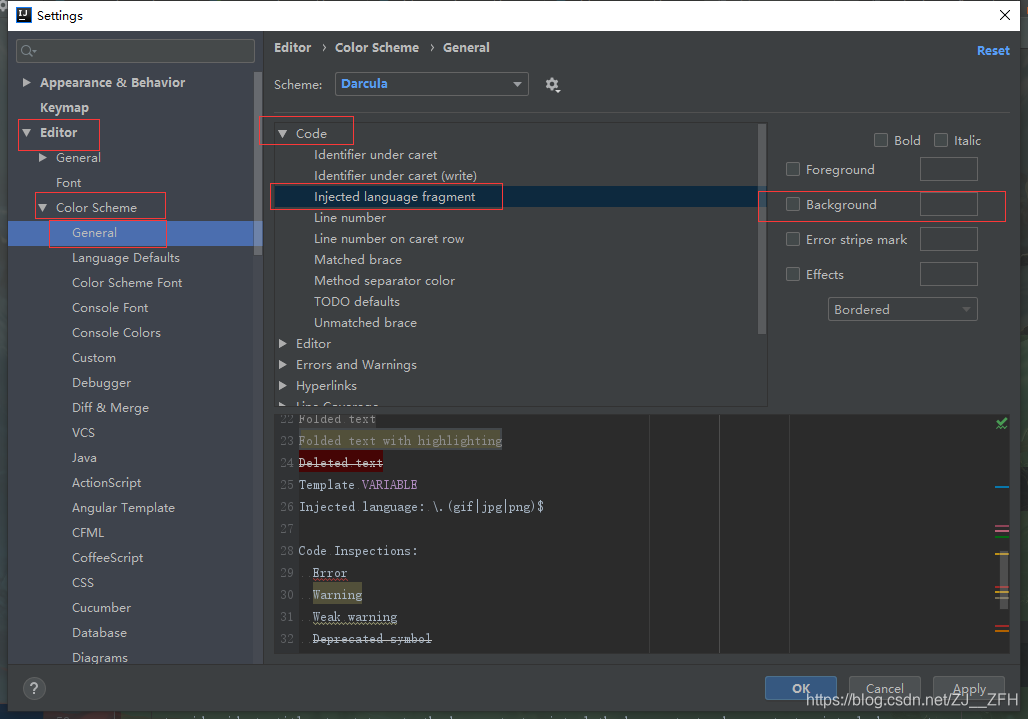Click Deleted text in the preview
1028x719 pixels.
coord(340,463)
